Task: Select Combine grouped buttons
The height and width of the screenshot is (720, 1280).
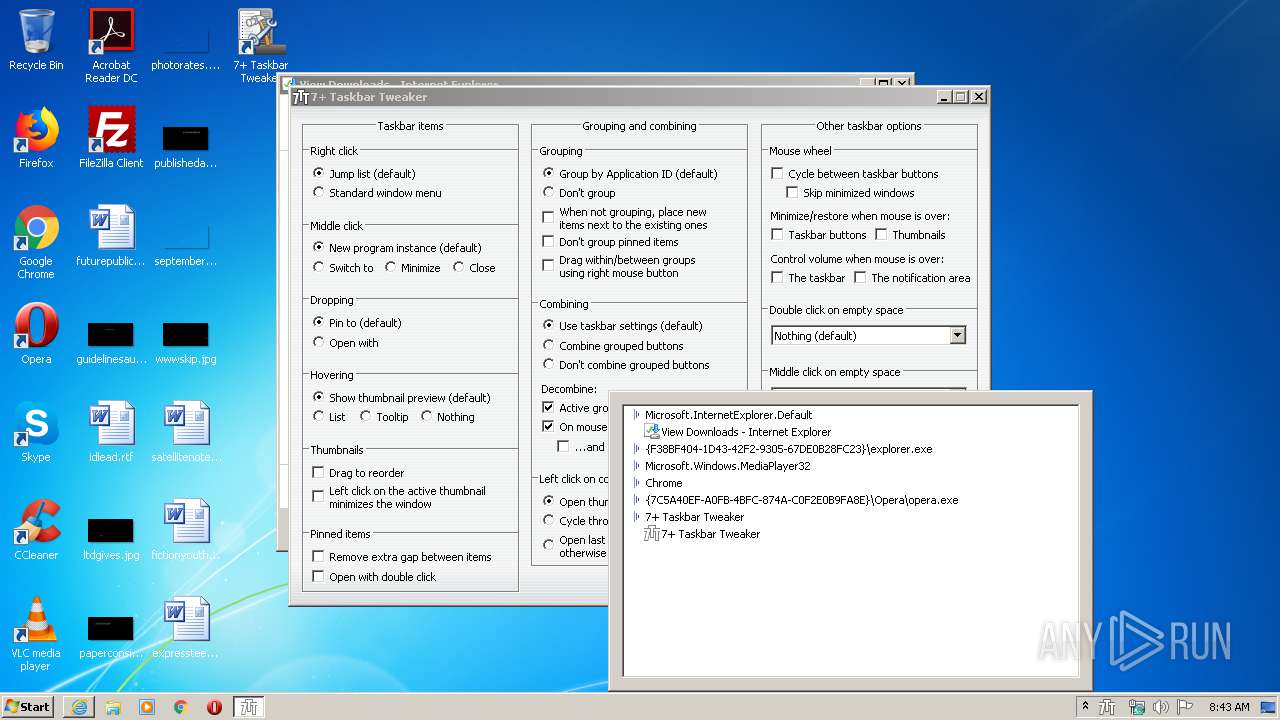Action: (613, 345)
